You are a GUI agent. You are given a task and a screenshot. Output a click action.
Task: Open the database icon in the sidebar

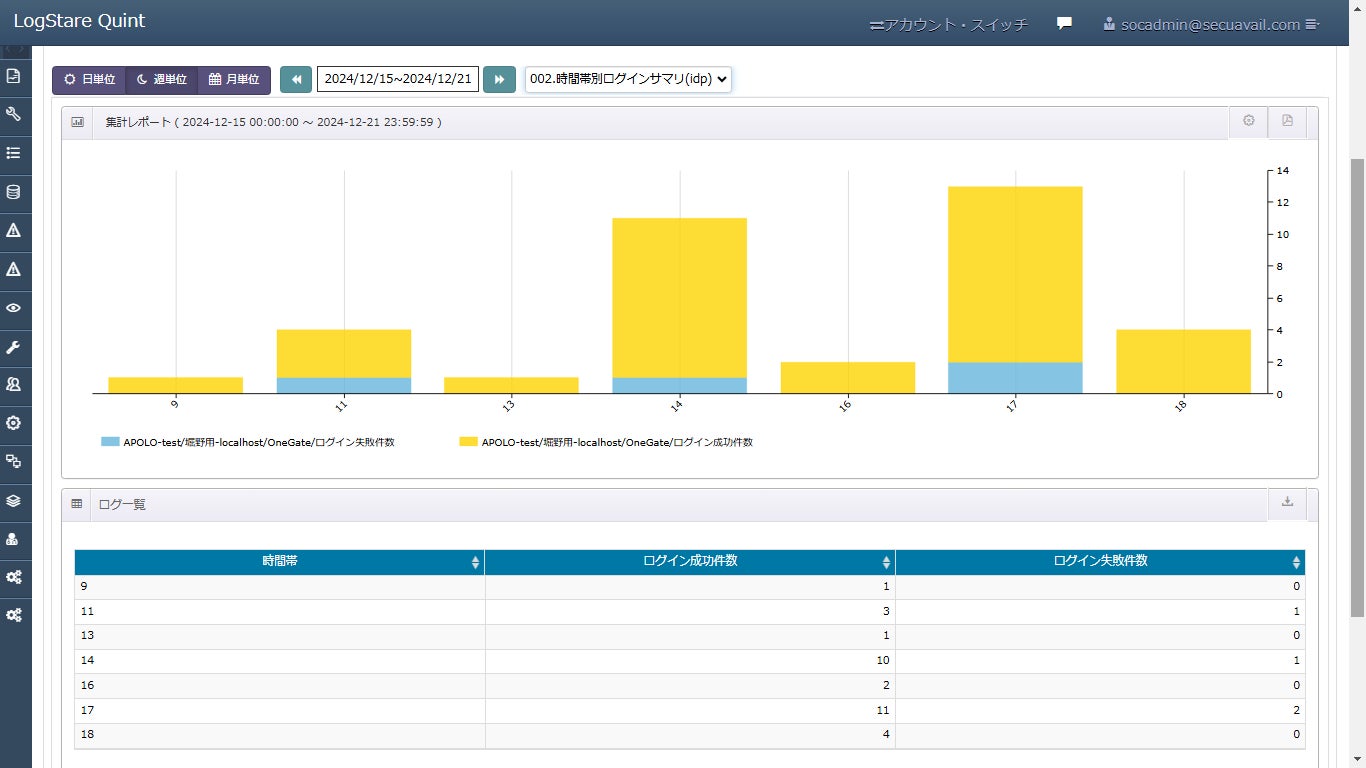(14, 192)
